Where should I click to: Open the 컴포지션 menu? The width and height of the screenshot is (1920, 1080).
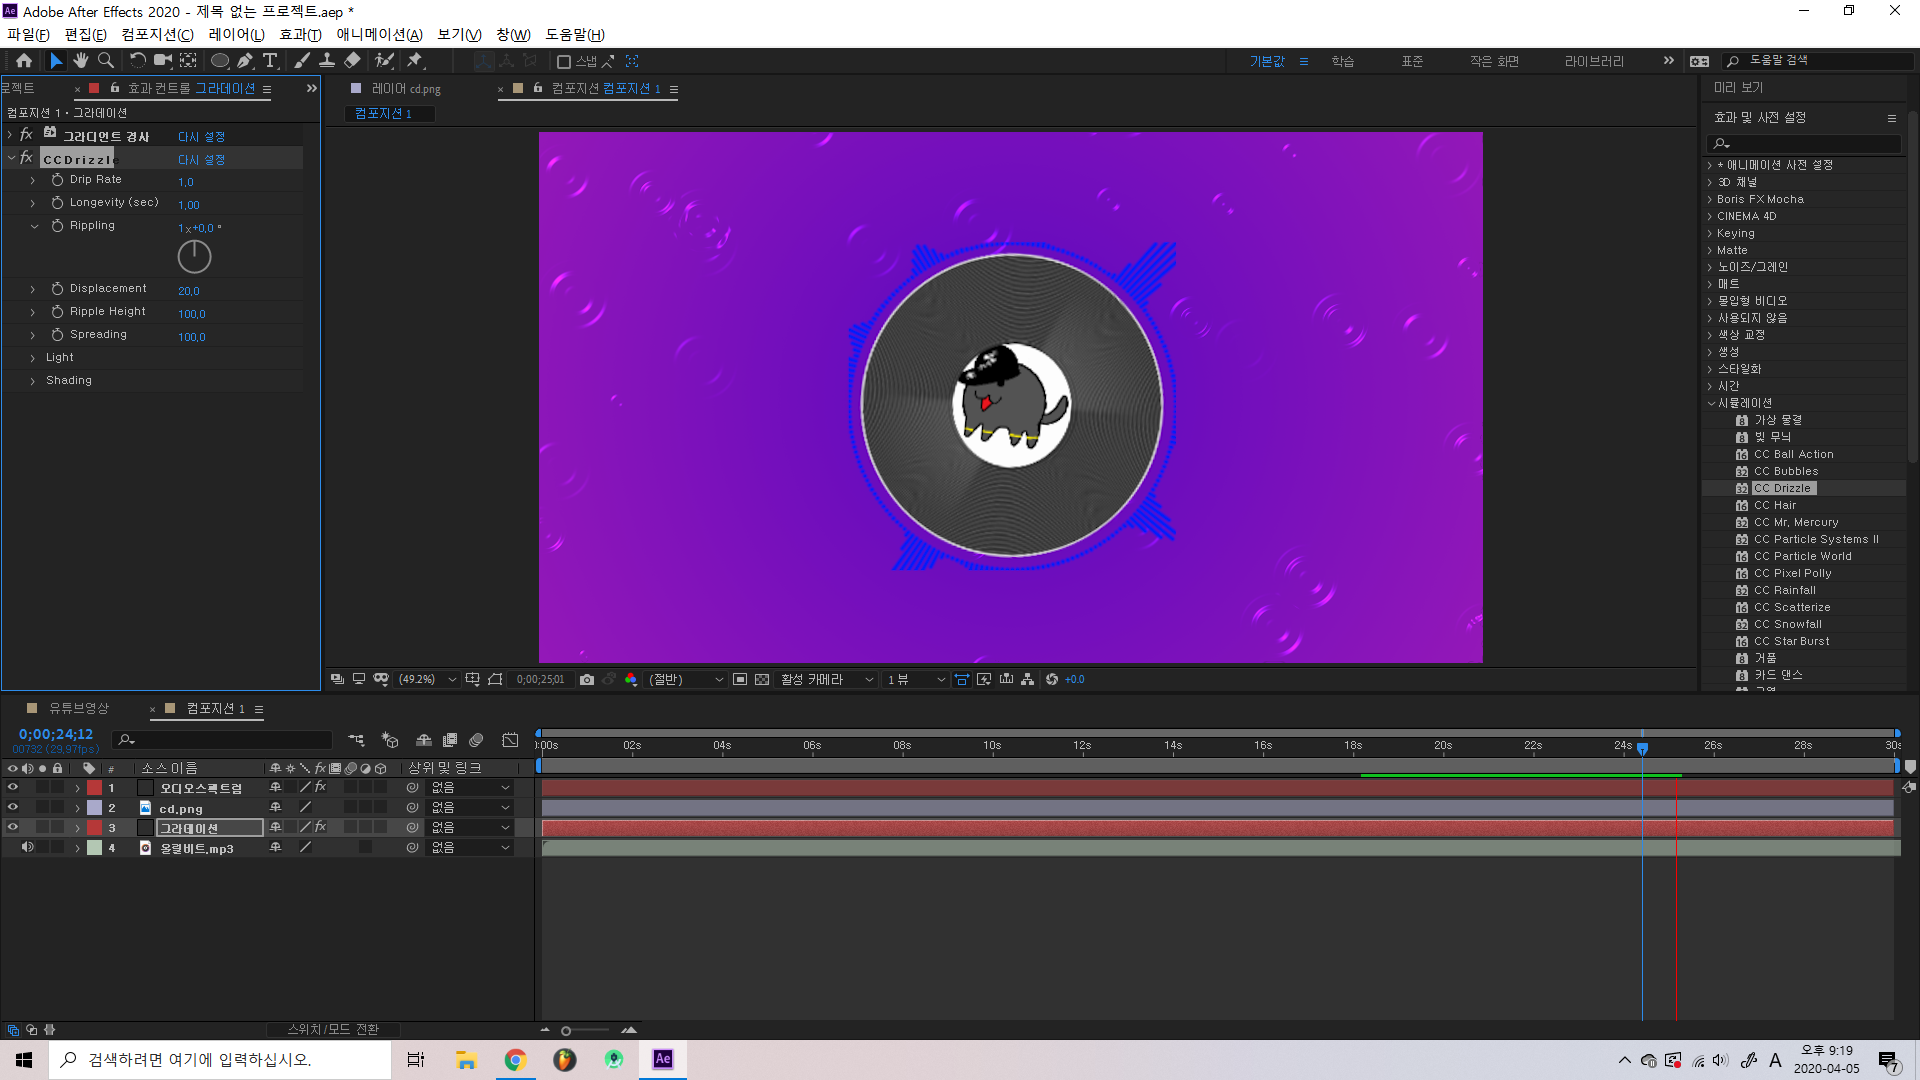click(x=157, y=35)
